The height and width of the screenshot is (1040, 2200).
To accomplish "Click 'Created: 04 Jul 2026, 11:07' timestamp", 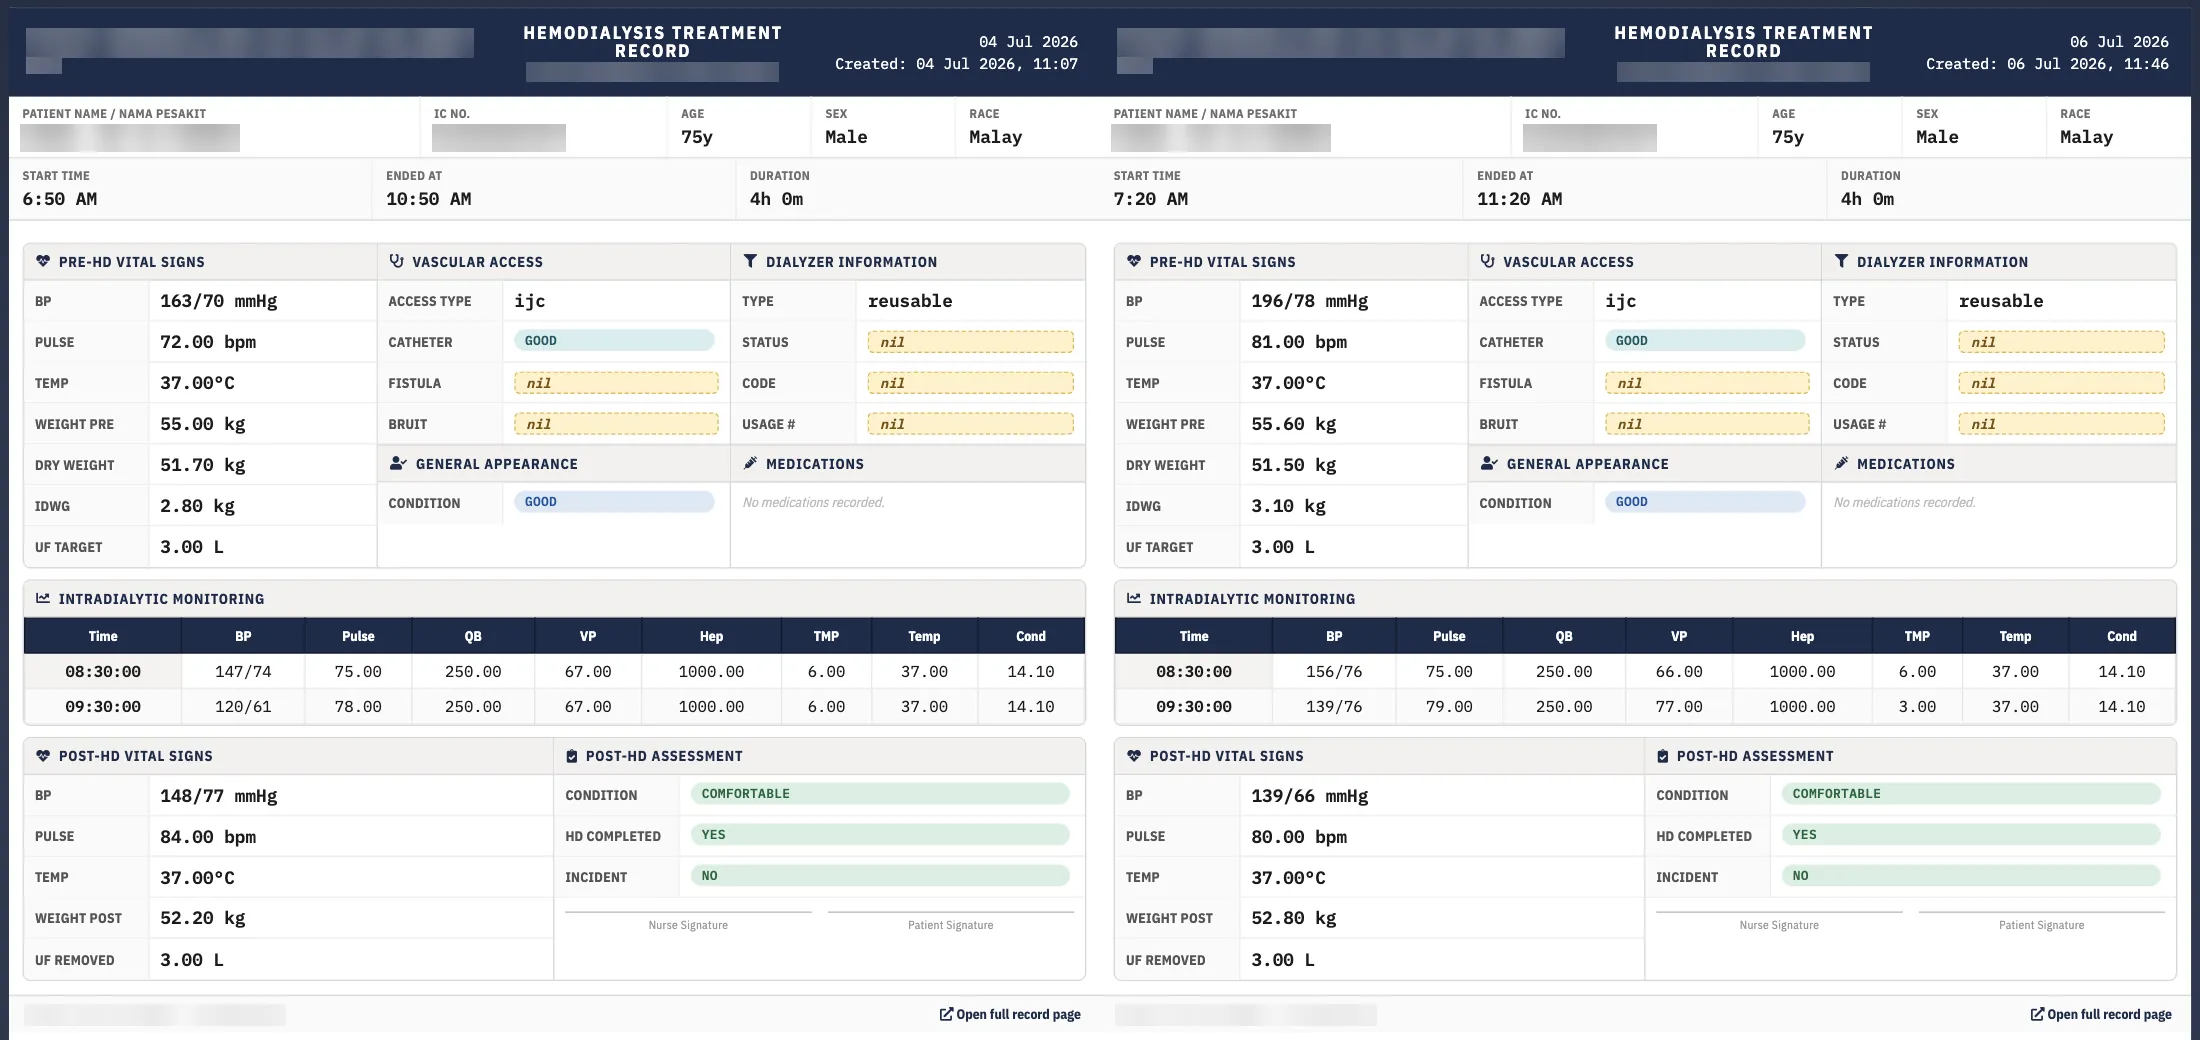I will pos(956,64).
